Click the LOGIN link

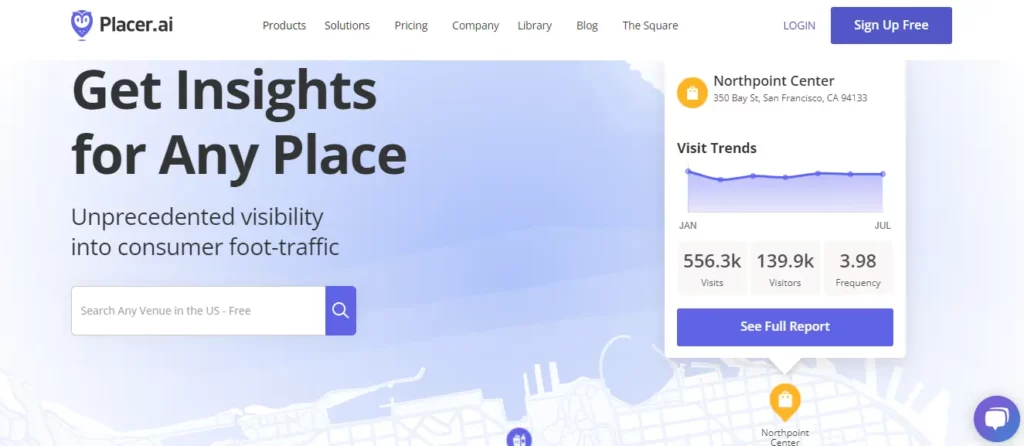click(799, 25)
